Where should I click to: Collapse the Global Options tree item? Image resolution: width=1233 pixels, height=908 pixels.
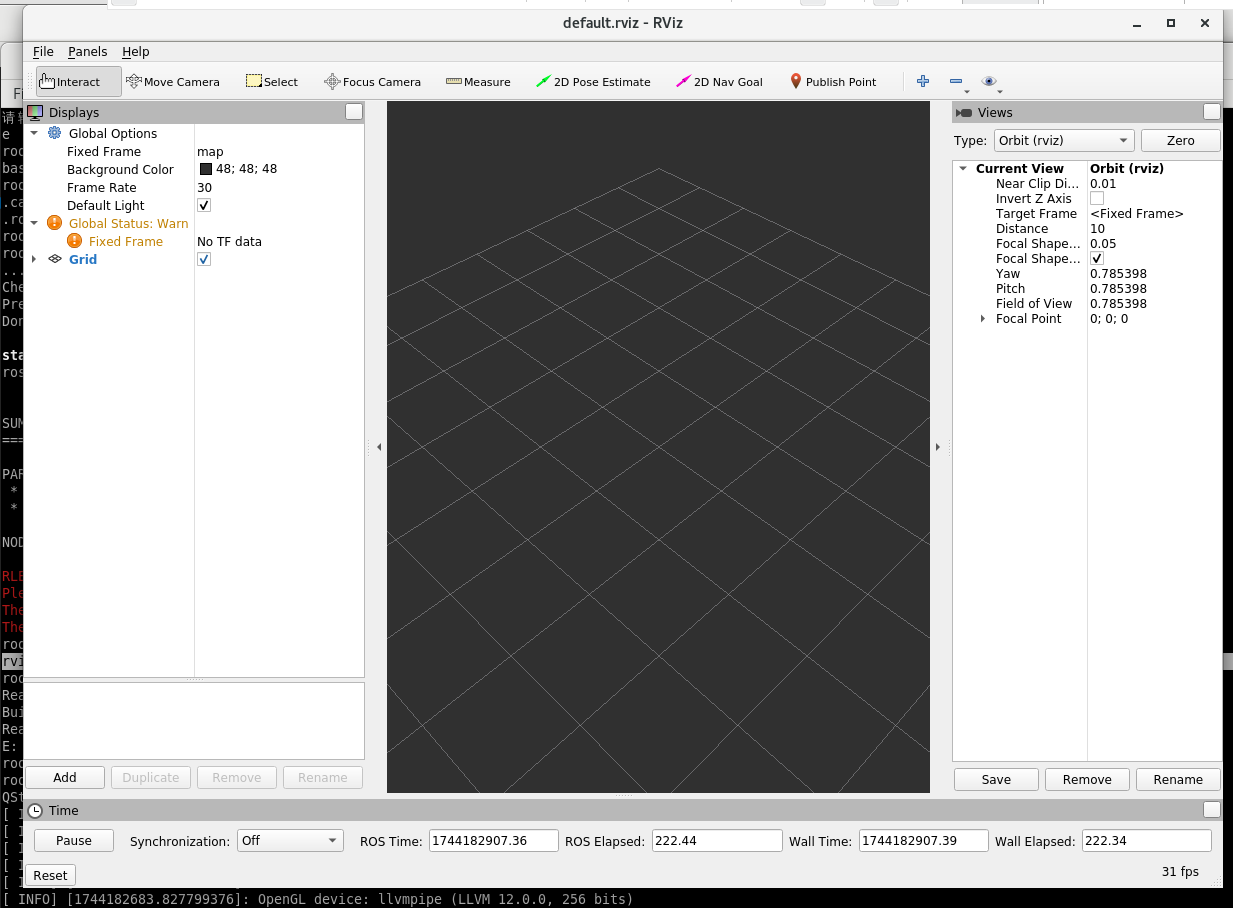tap(34, 133)
